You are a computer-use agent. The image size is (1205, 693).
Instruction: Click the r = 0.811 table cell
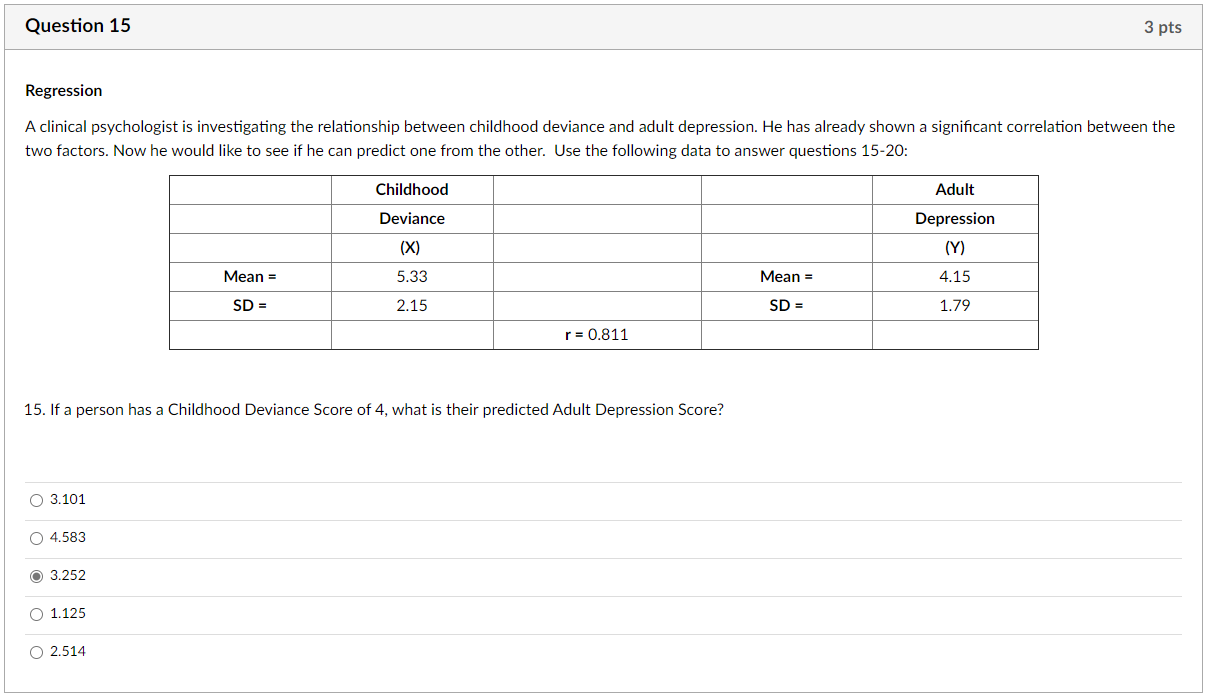597,335
